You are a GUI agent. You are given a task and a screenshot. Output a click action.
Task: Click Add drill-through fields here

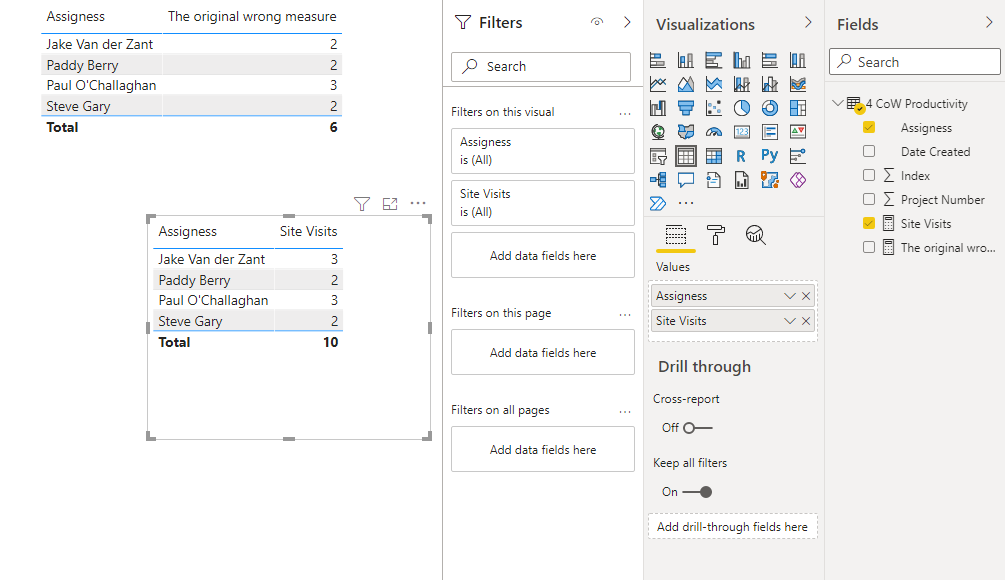tap(733, 526)
